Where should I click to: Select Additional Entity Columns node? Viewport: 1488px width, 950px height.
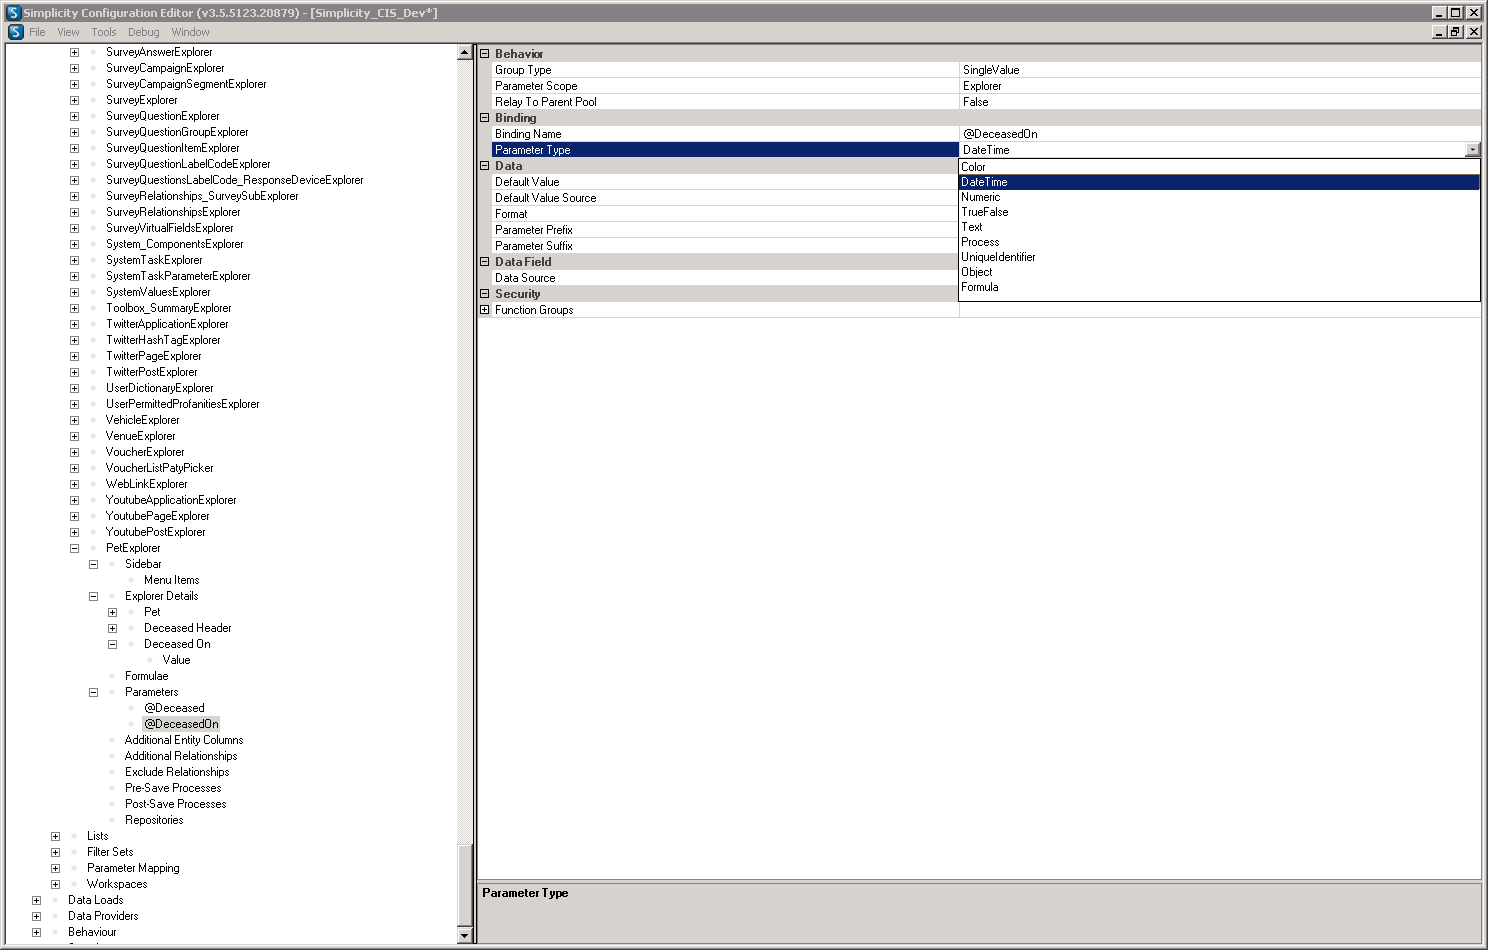click(x=184, y=740)
